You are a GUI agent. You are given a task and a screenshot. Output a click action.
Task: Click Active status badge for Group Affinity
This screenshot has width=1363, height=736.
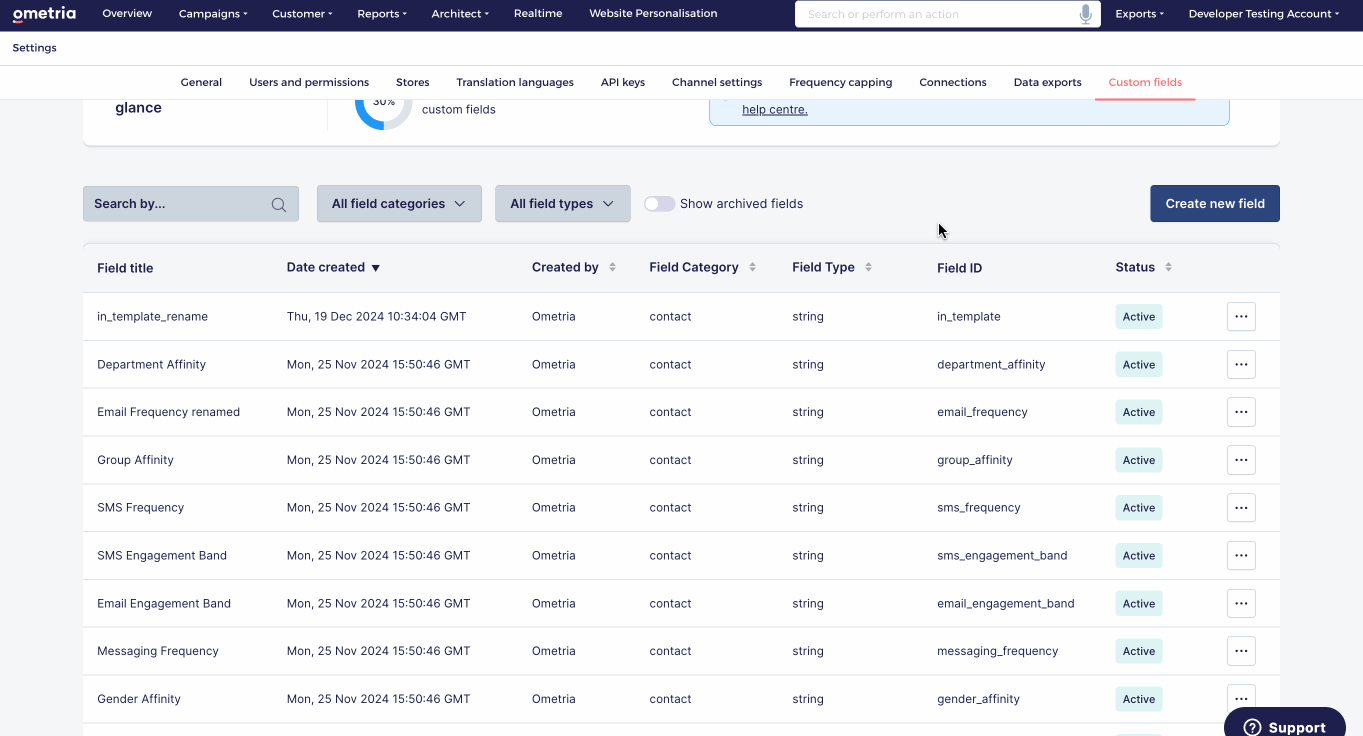click(1139, 460)
